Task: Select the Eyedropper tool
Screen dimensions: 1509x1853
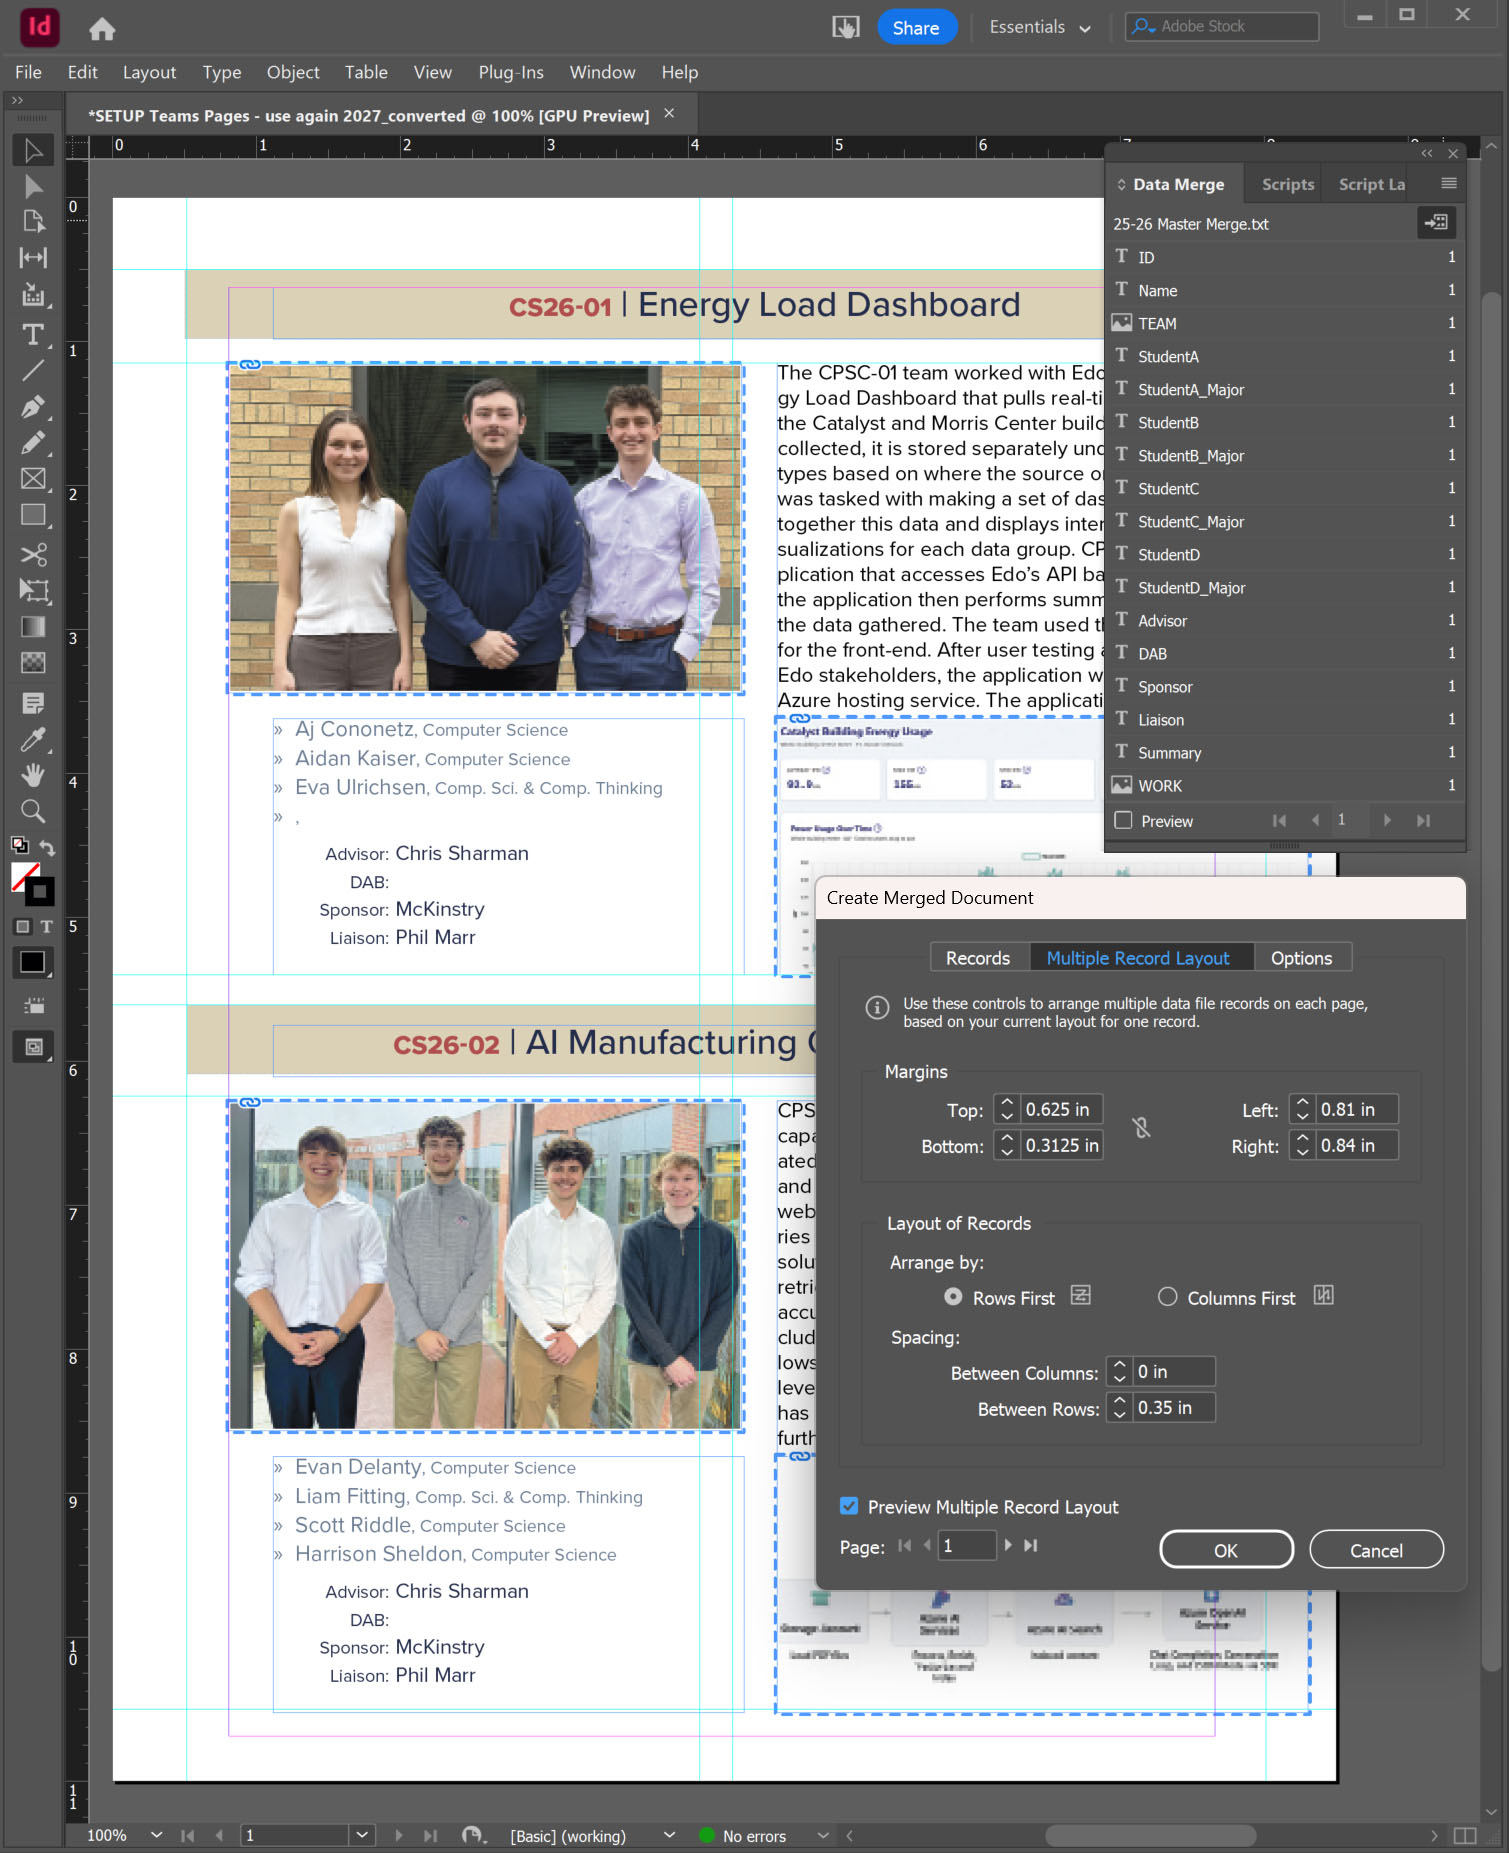Action: (33, 740)
